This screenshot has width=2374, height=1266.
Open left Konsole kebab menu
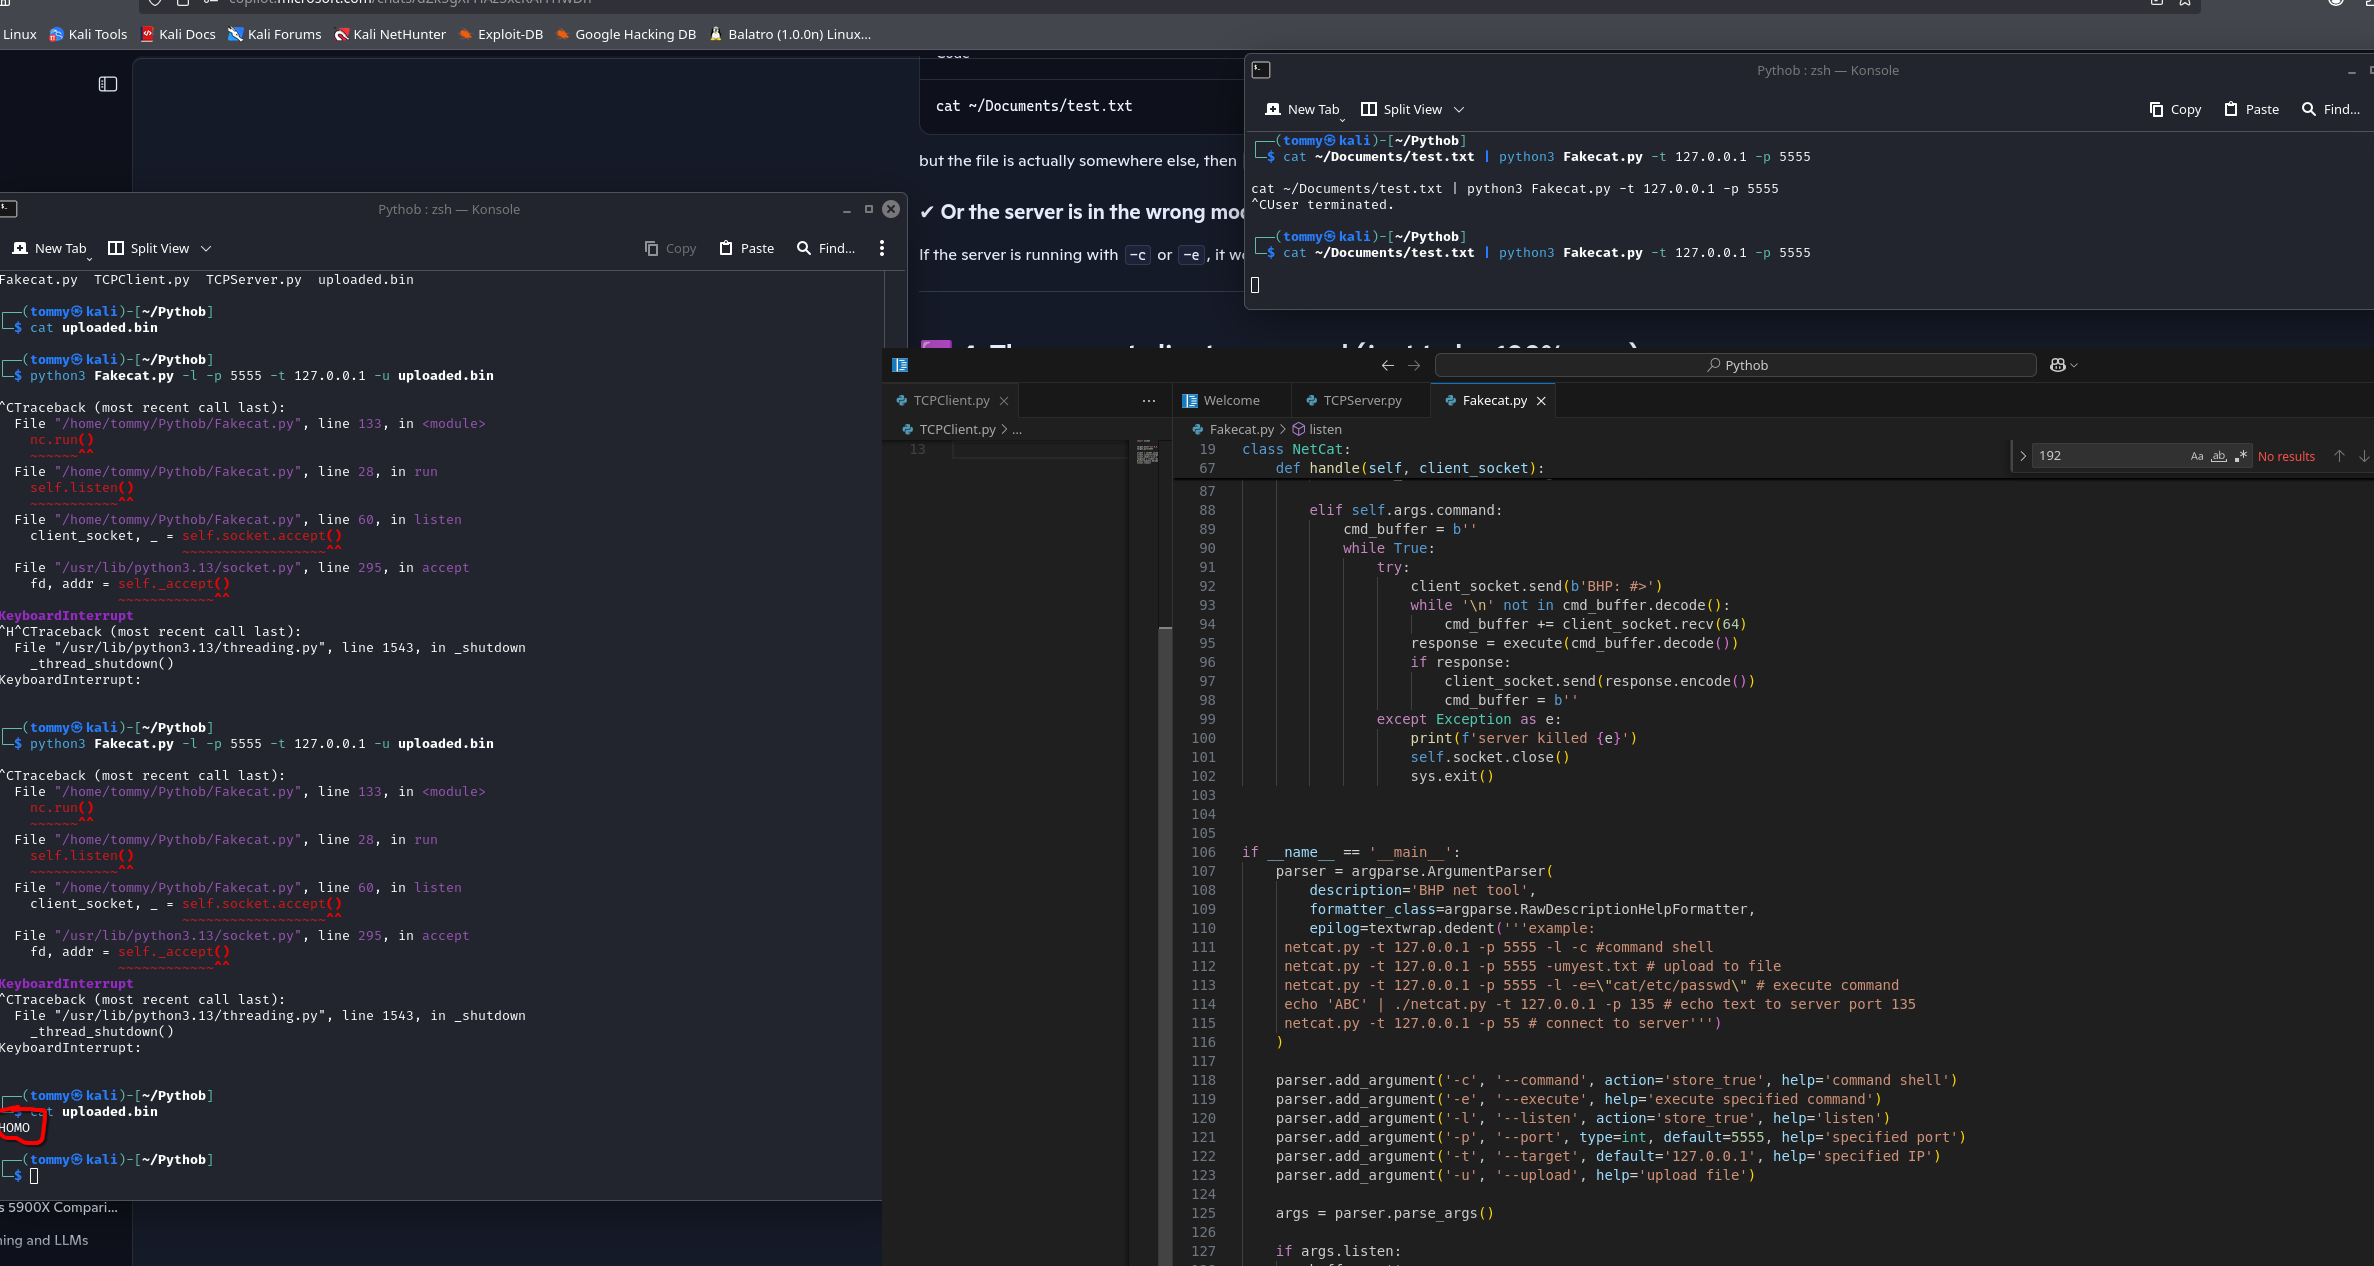pyautogui.click(x=881, y=248)
